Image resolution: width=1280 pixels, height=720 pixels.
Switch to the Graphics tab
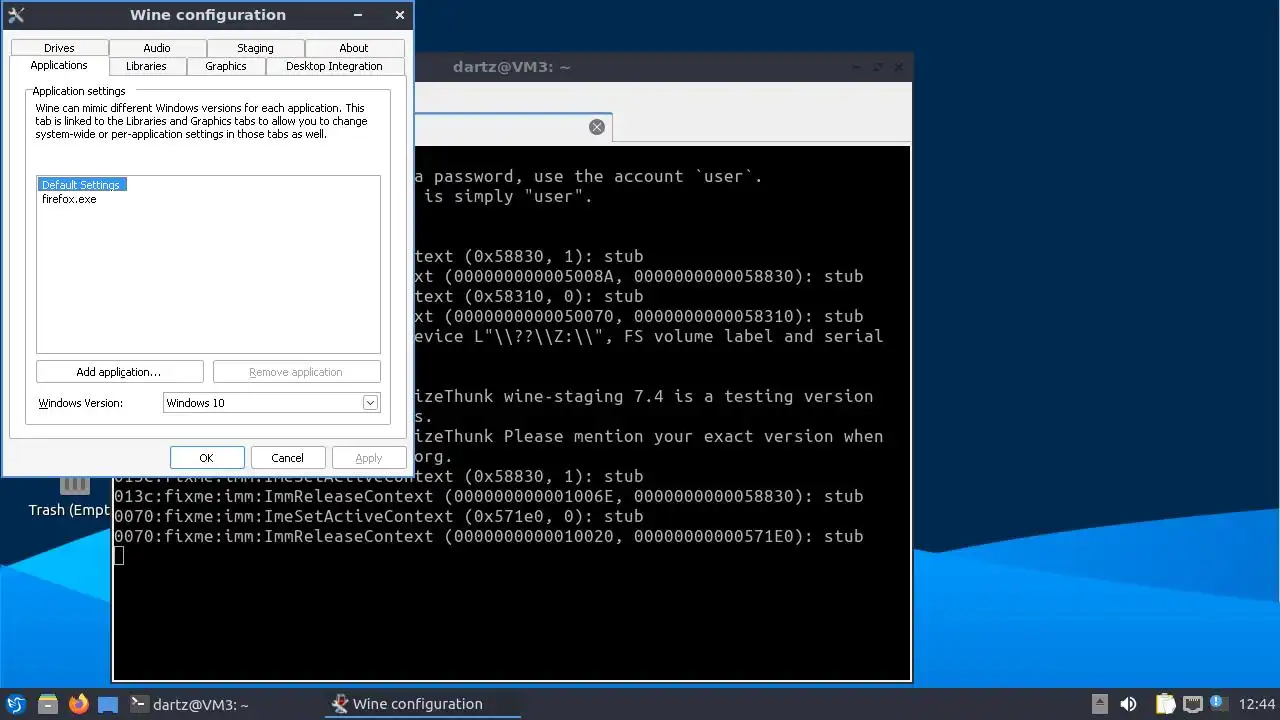click(x=226, y=66)
